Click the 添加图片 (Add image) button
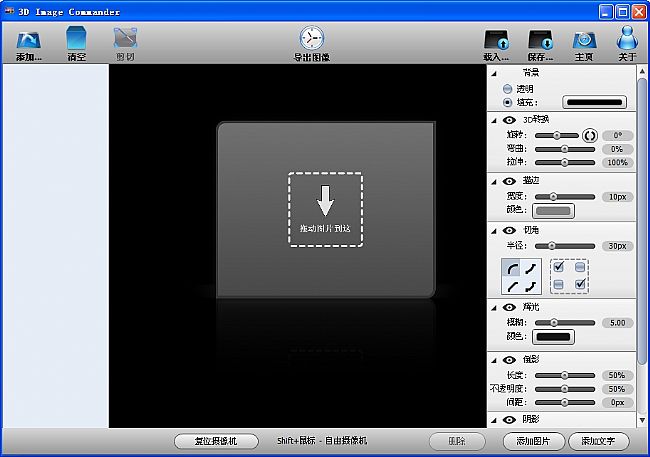The width and height of the screenshot is (650, 457). [534, 441]
